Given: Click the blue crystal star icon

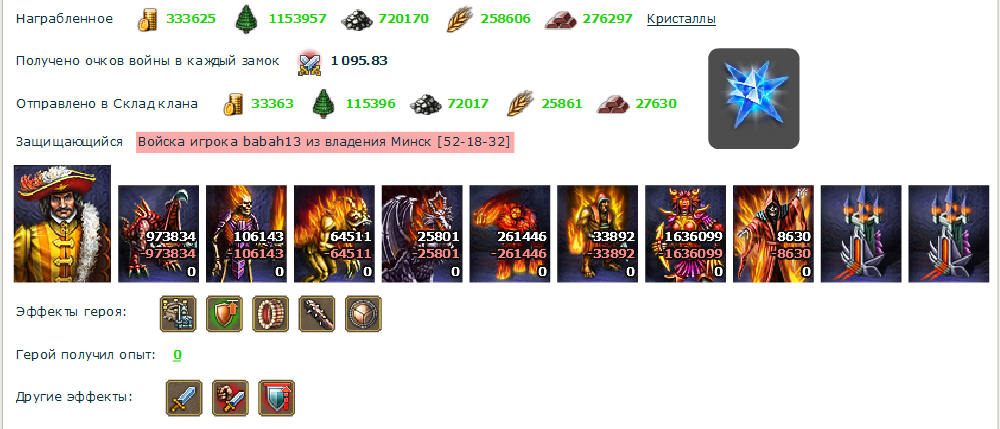Looking at the screenshot, I should [x=753, y=98].
